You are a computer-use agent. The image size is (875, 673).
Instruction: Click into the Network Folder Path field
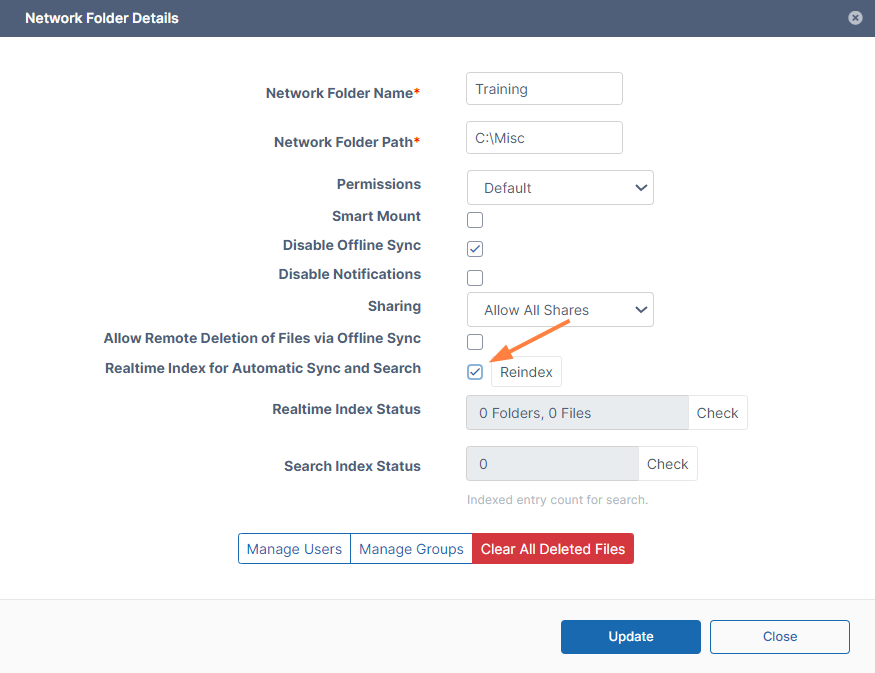click(x=544, y=138)
